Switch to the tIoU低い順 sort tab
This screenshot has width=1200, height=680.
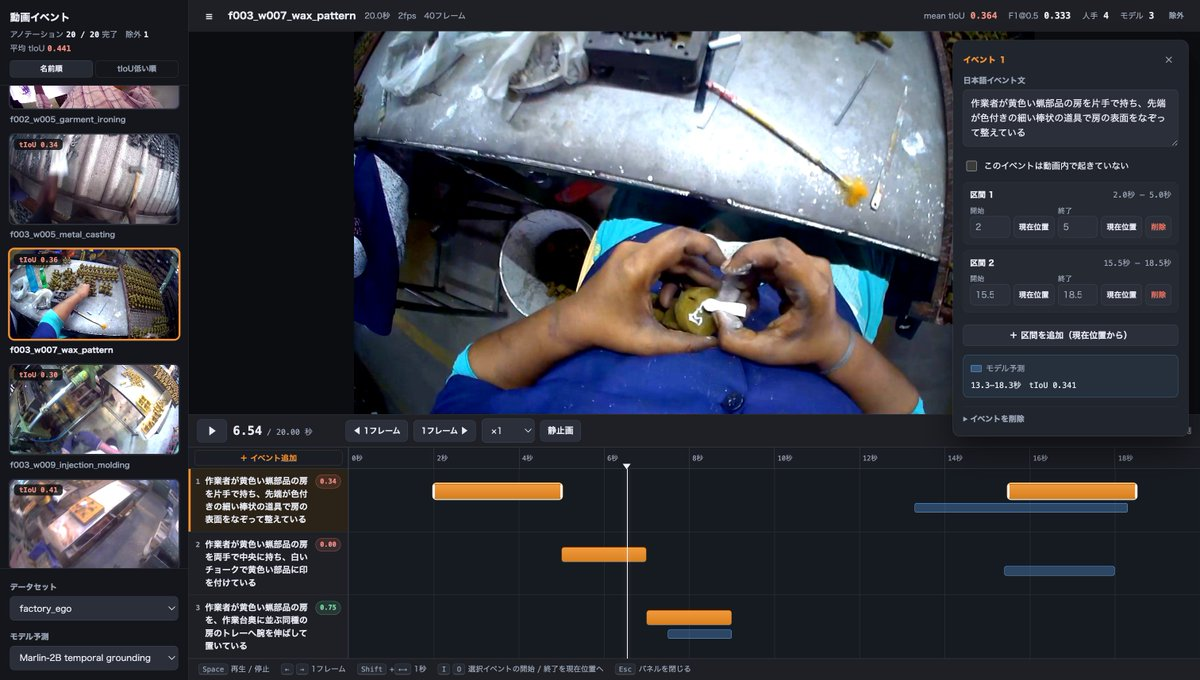click(136, 69)
